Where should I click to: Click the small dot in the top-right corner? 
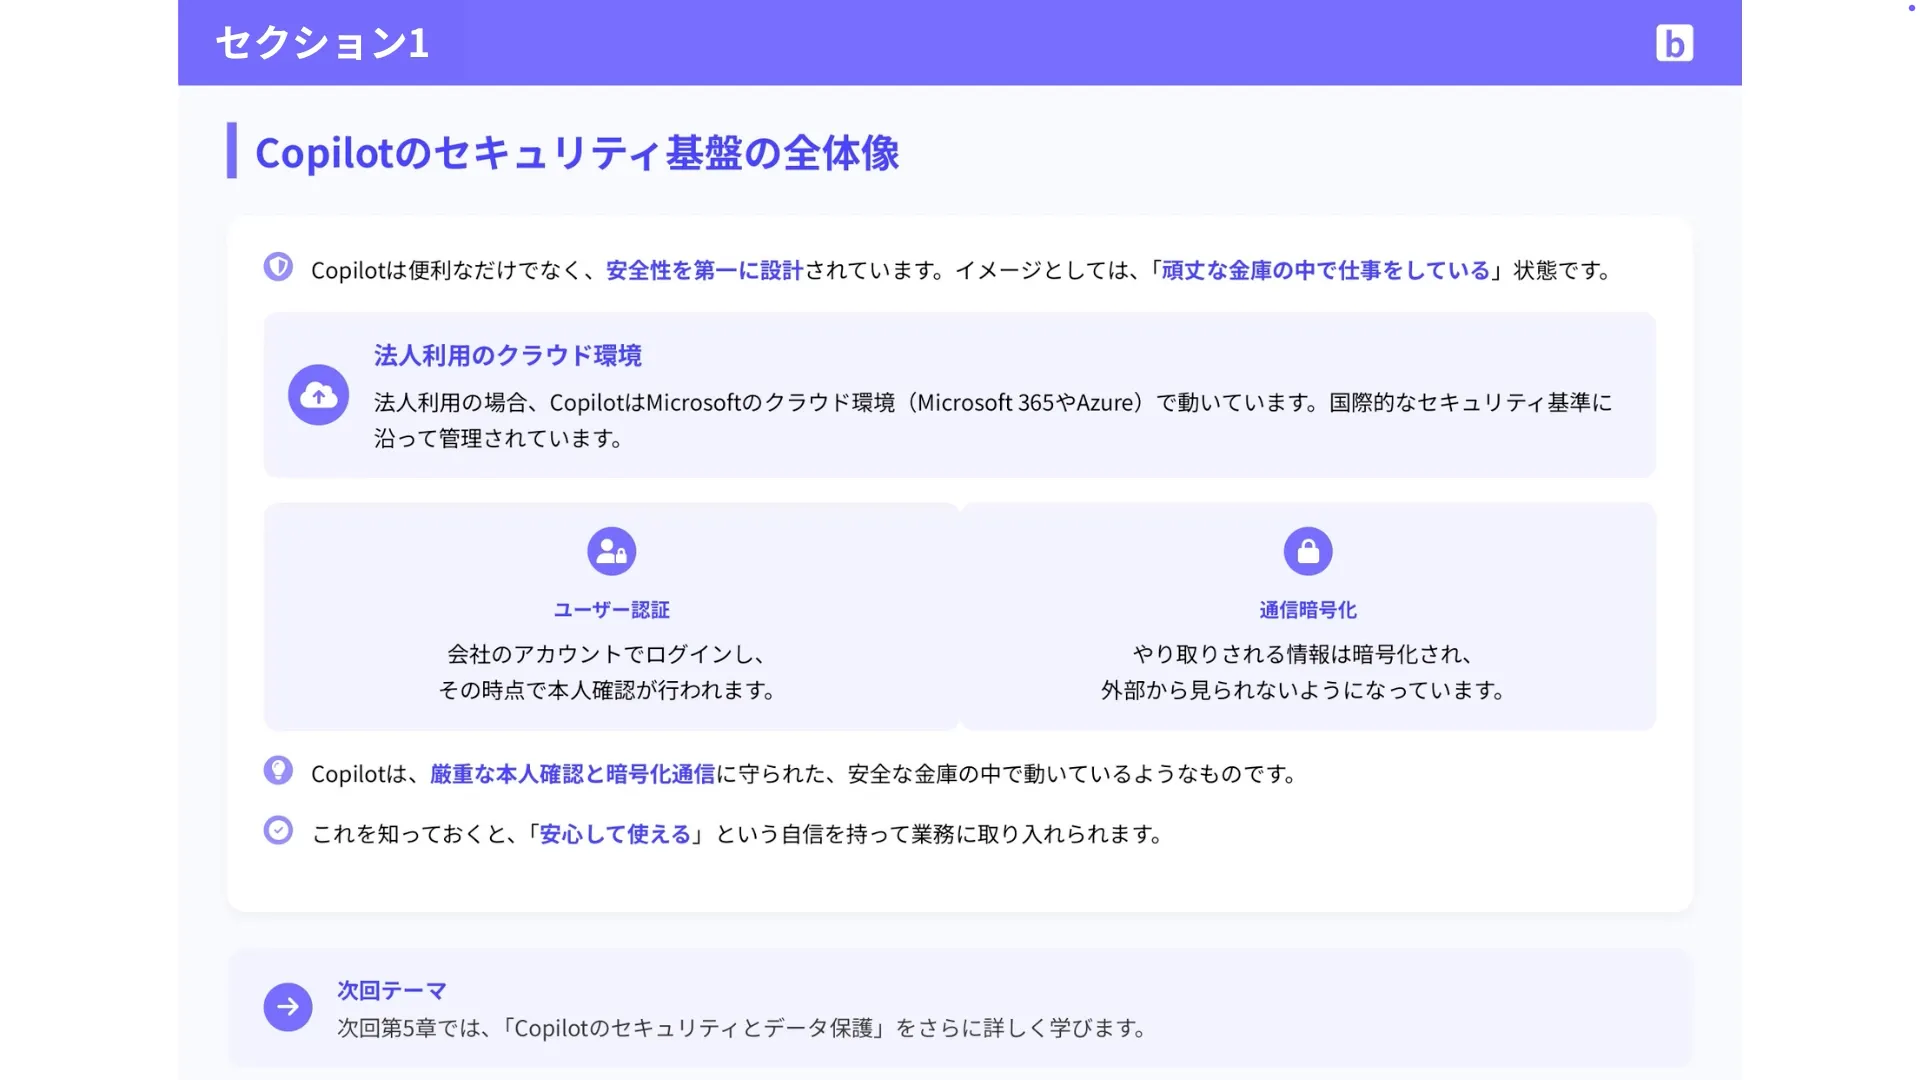(x=1913, y=8)
